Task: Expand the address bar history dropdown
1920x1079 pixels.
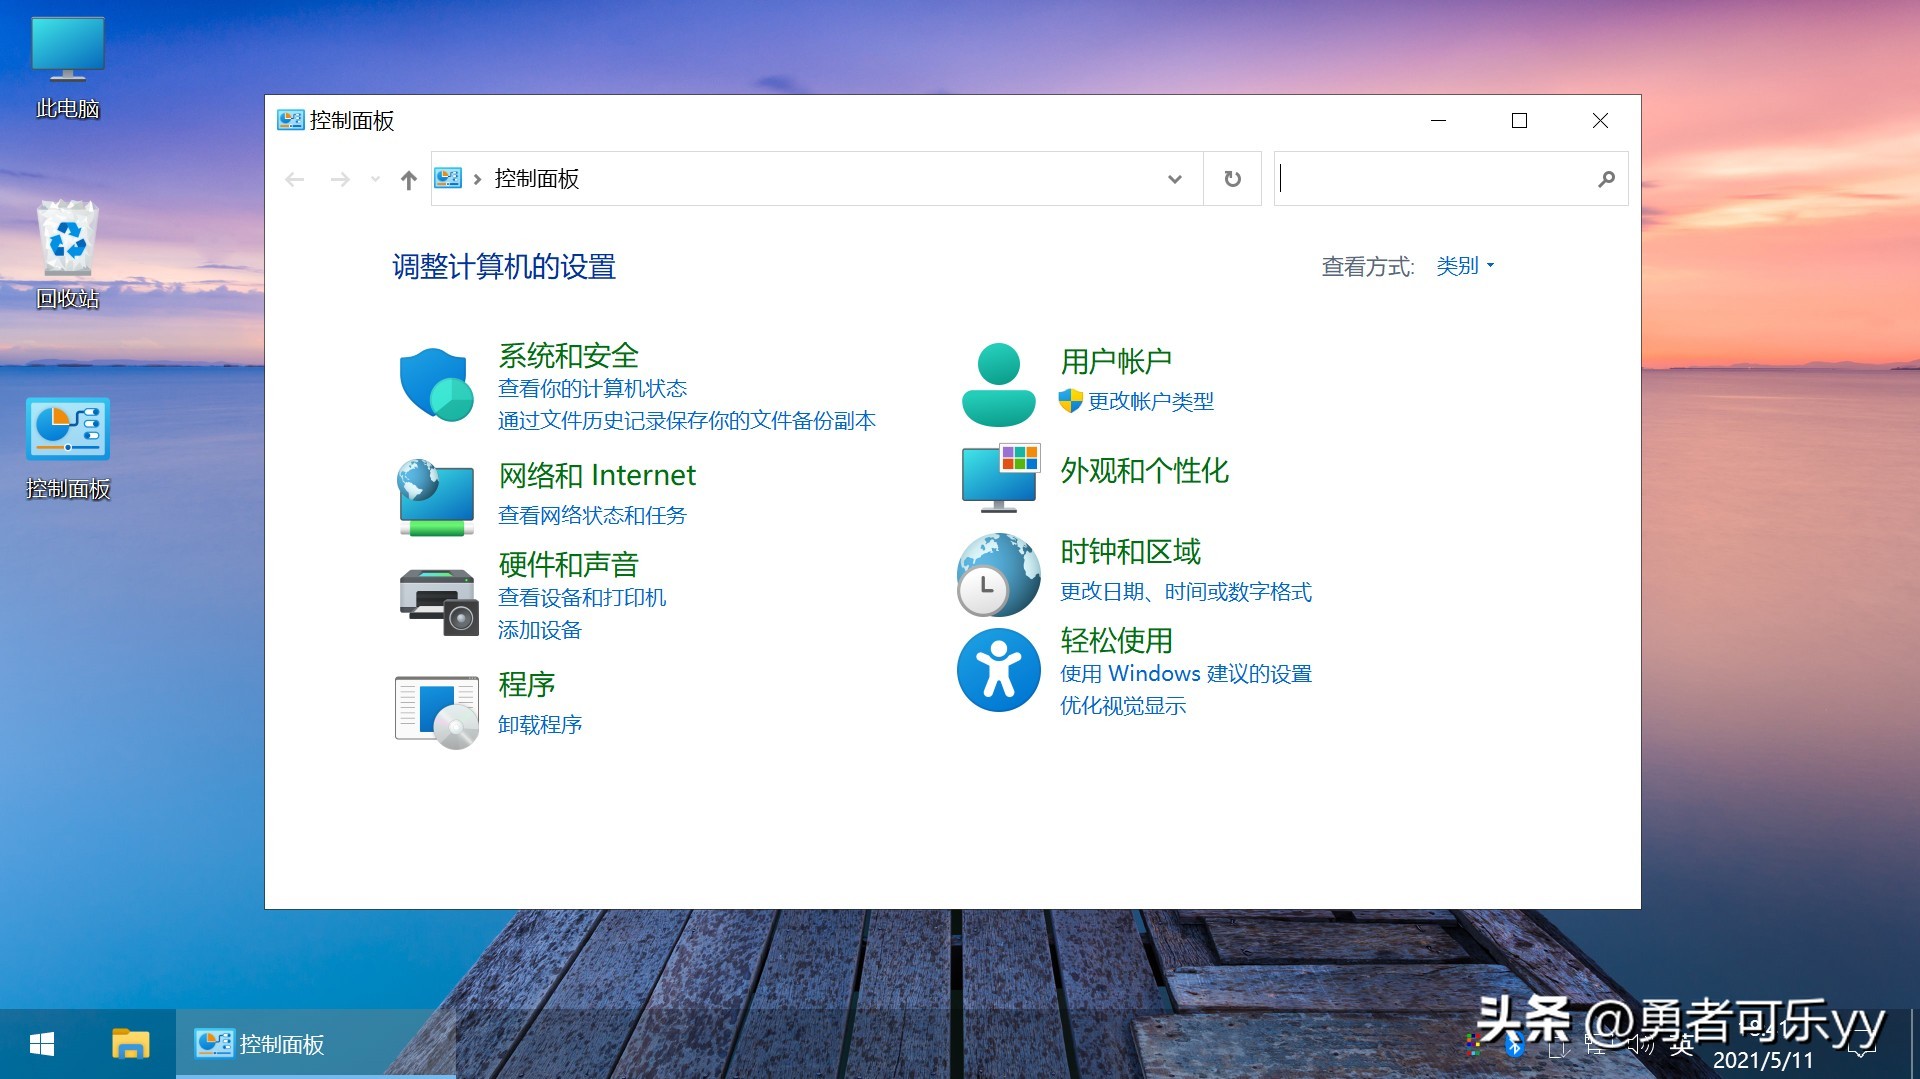Action: point(1173,178)
